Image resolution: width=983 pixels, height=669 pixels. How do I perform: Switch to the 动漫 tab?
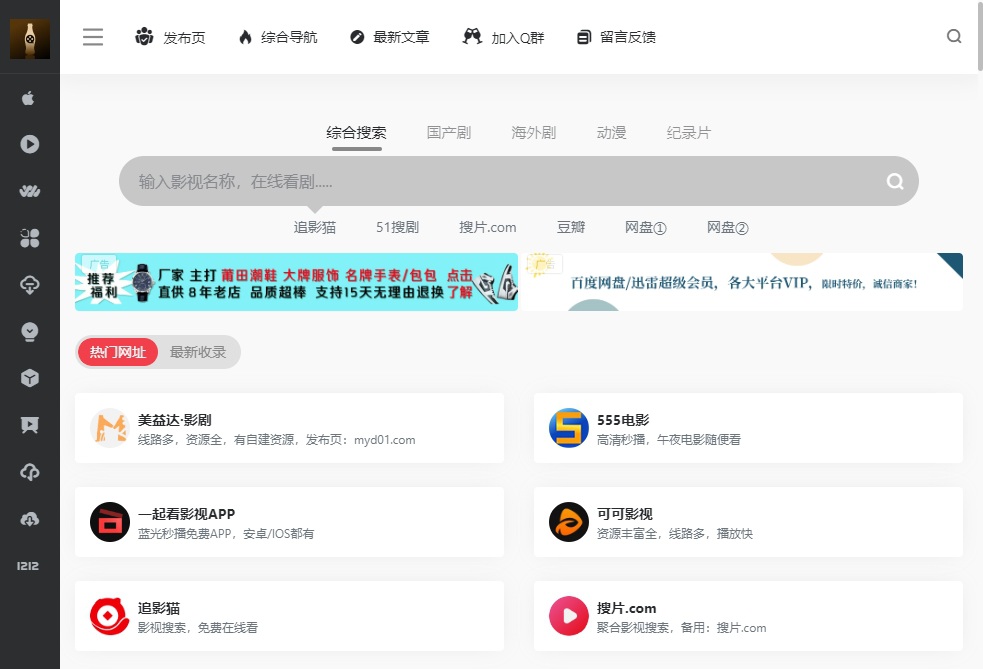pyautogui.click(x=611, y=133)
